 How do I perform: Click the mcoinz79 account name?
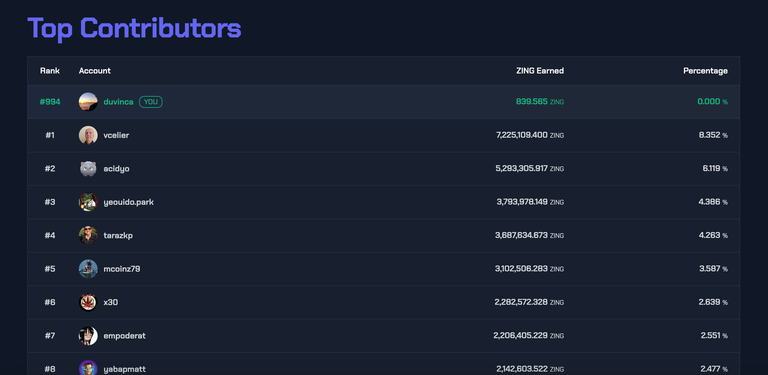click(122, 269)
